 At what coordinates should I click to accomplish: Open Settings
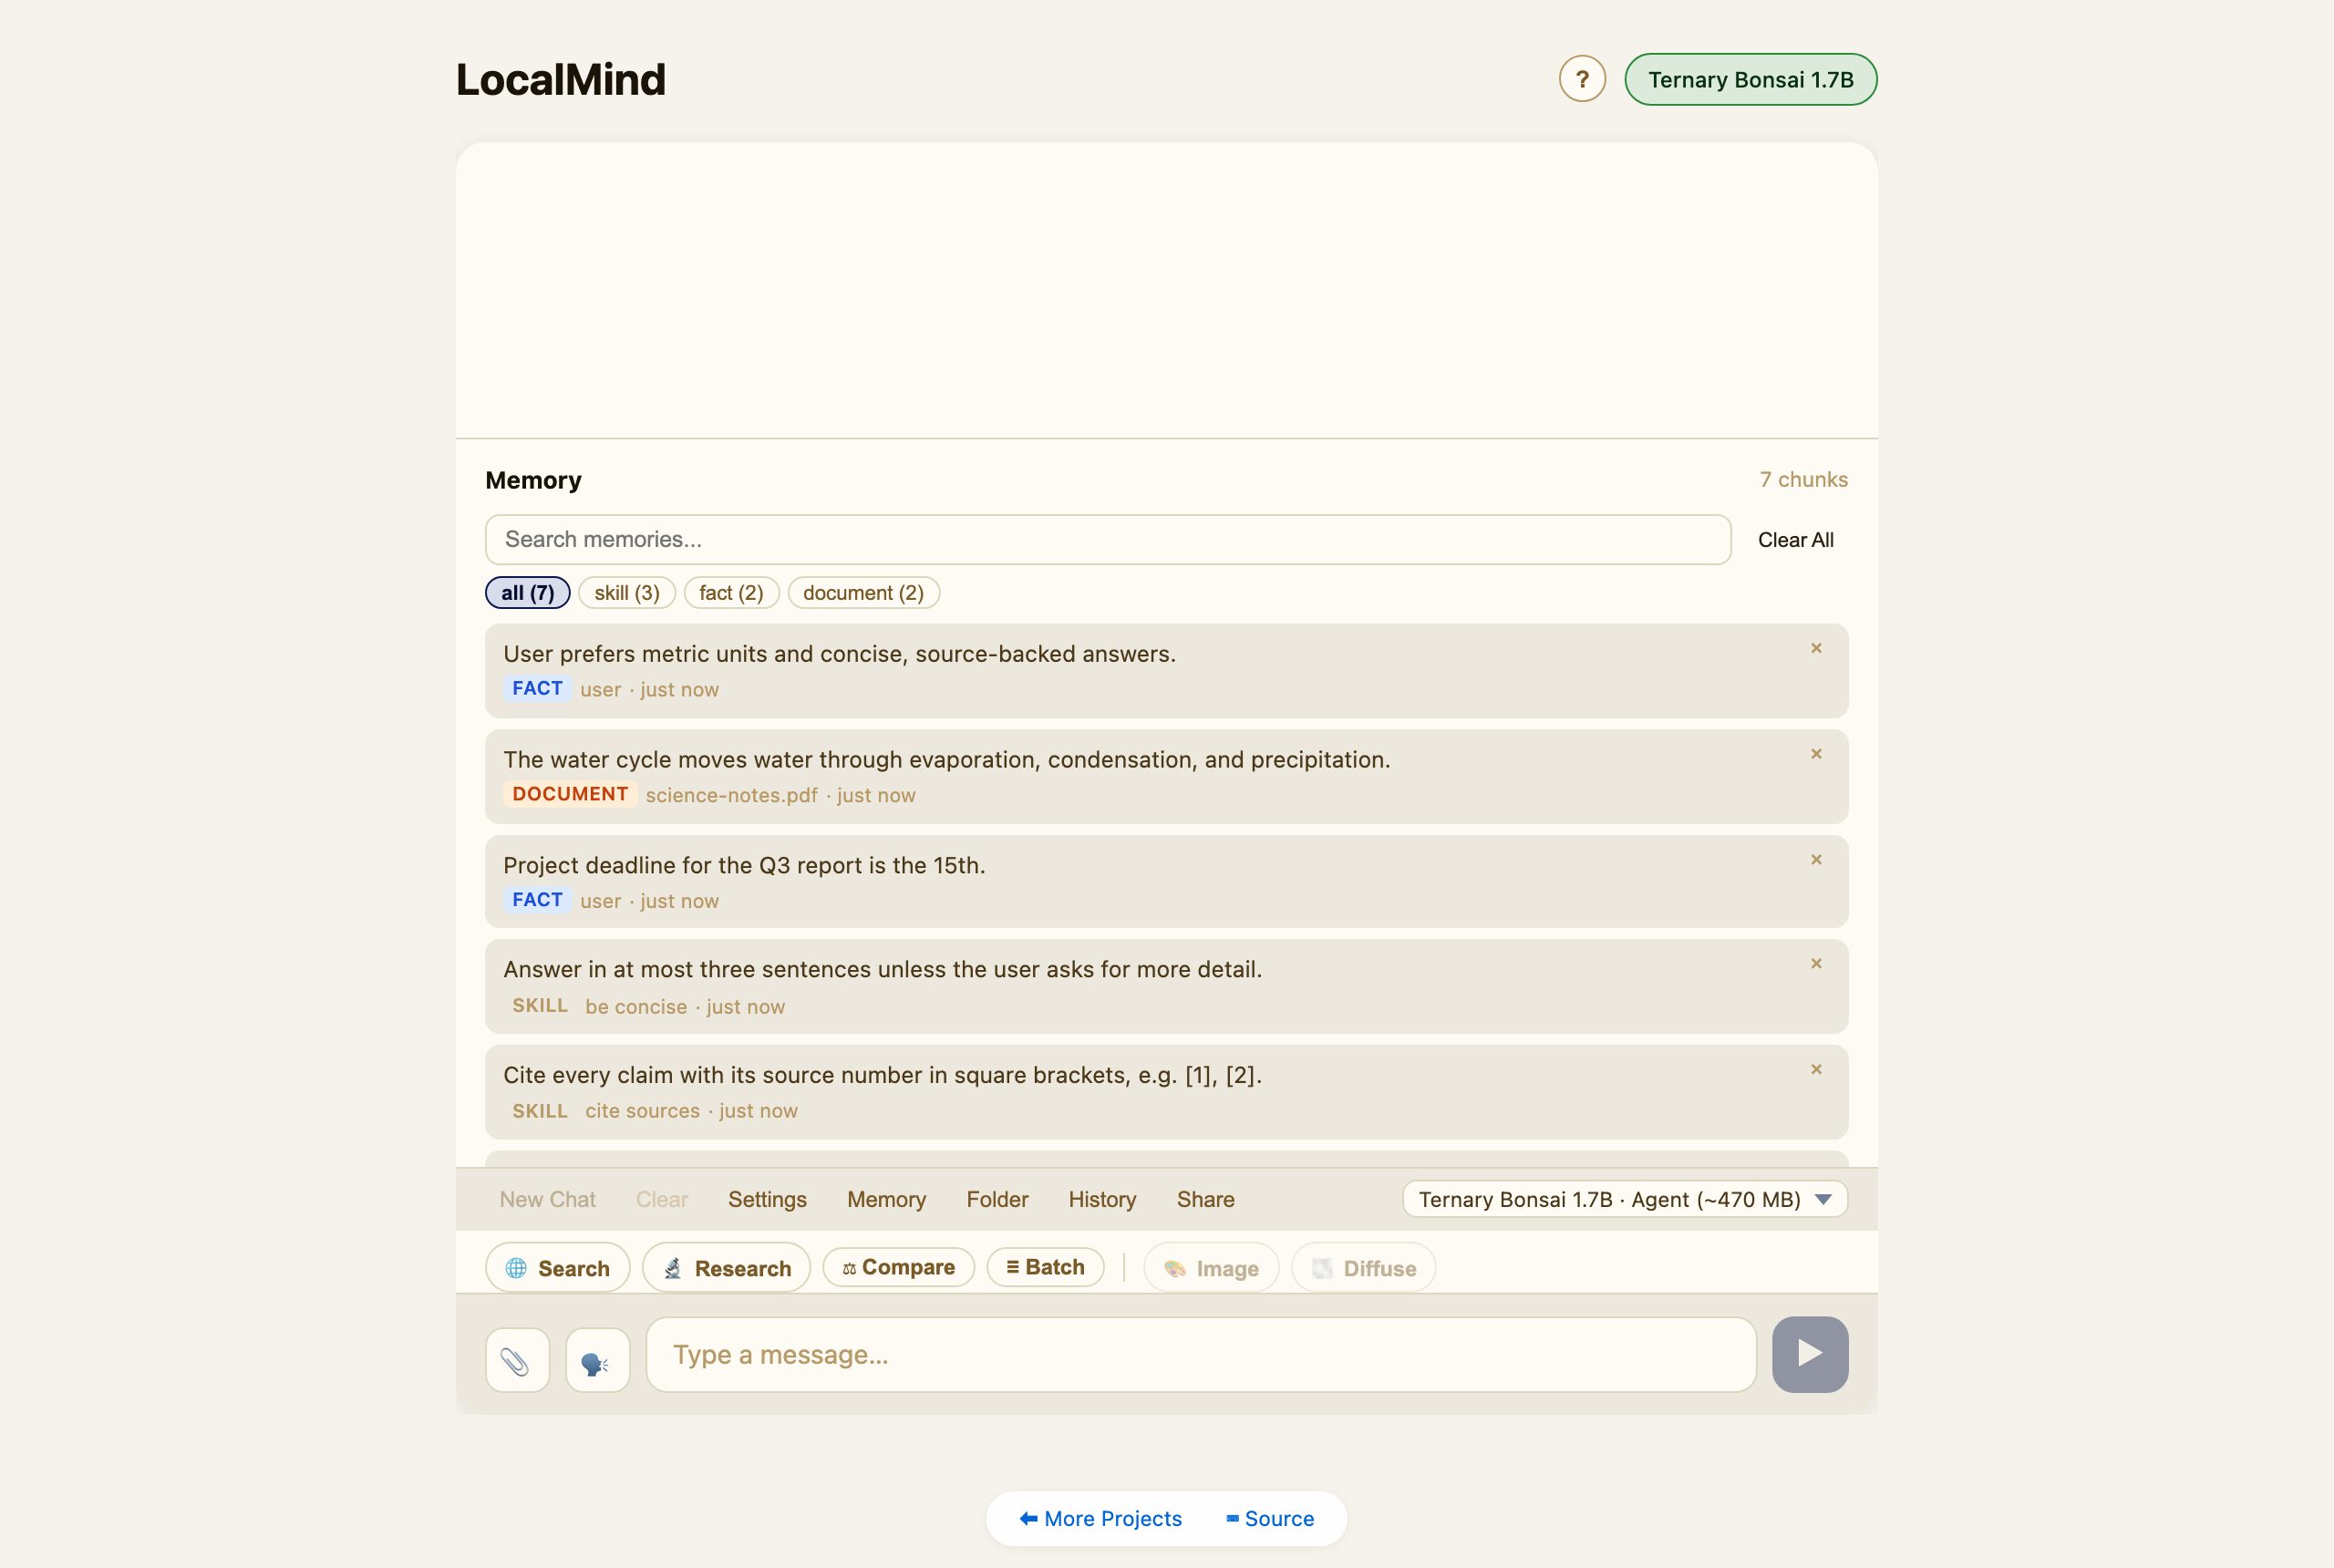tap(767, 1199)
